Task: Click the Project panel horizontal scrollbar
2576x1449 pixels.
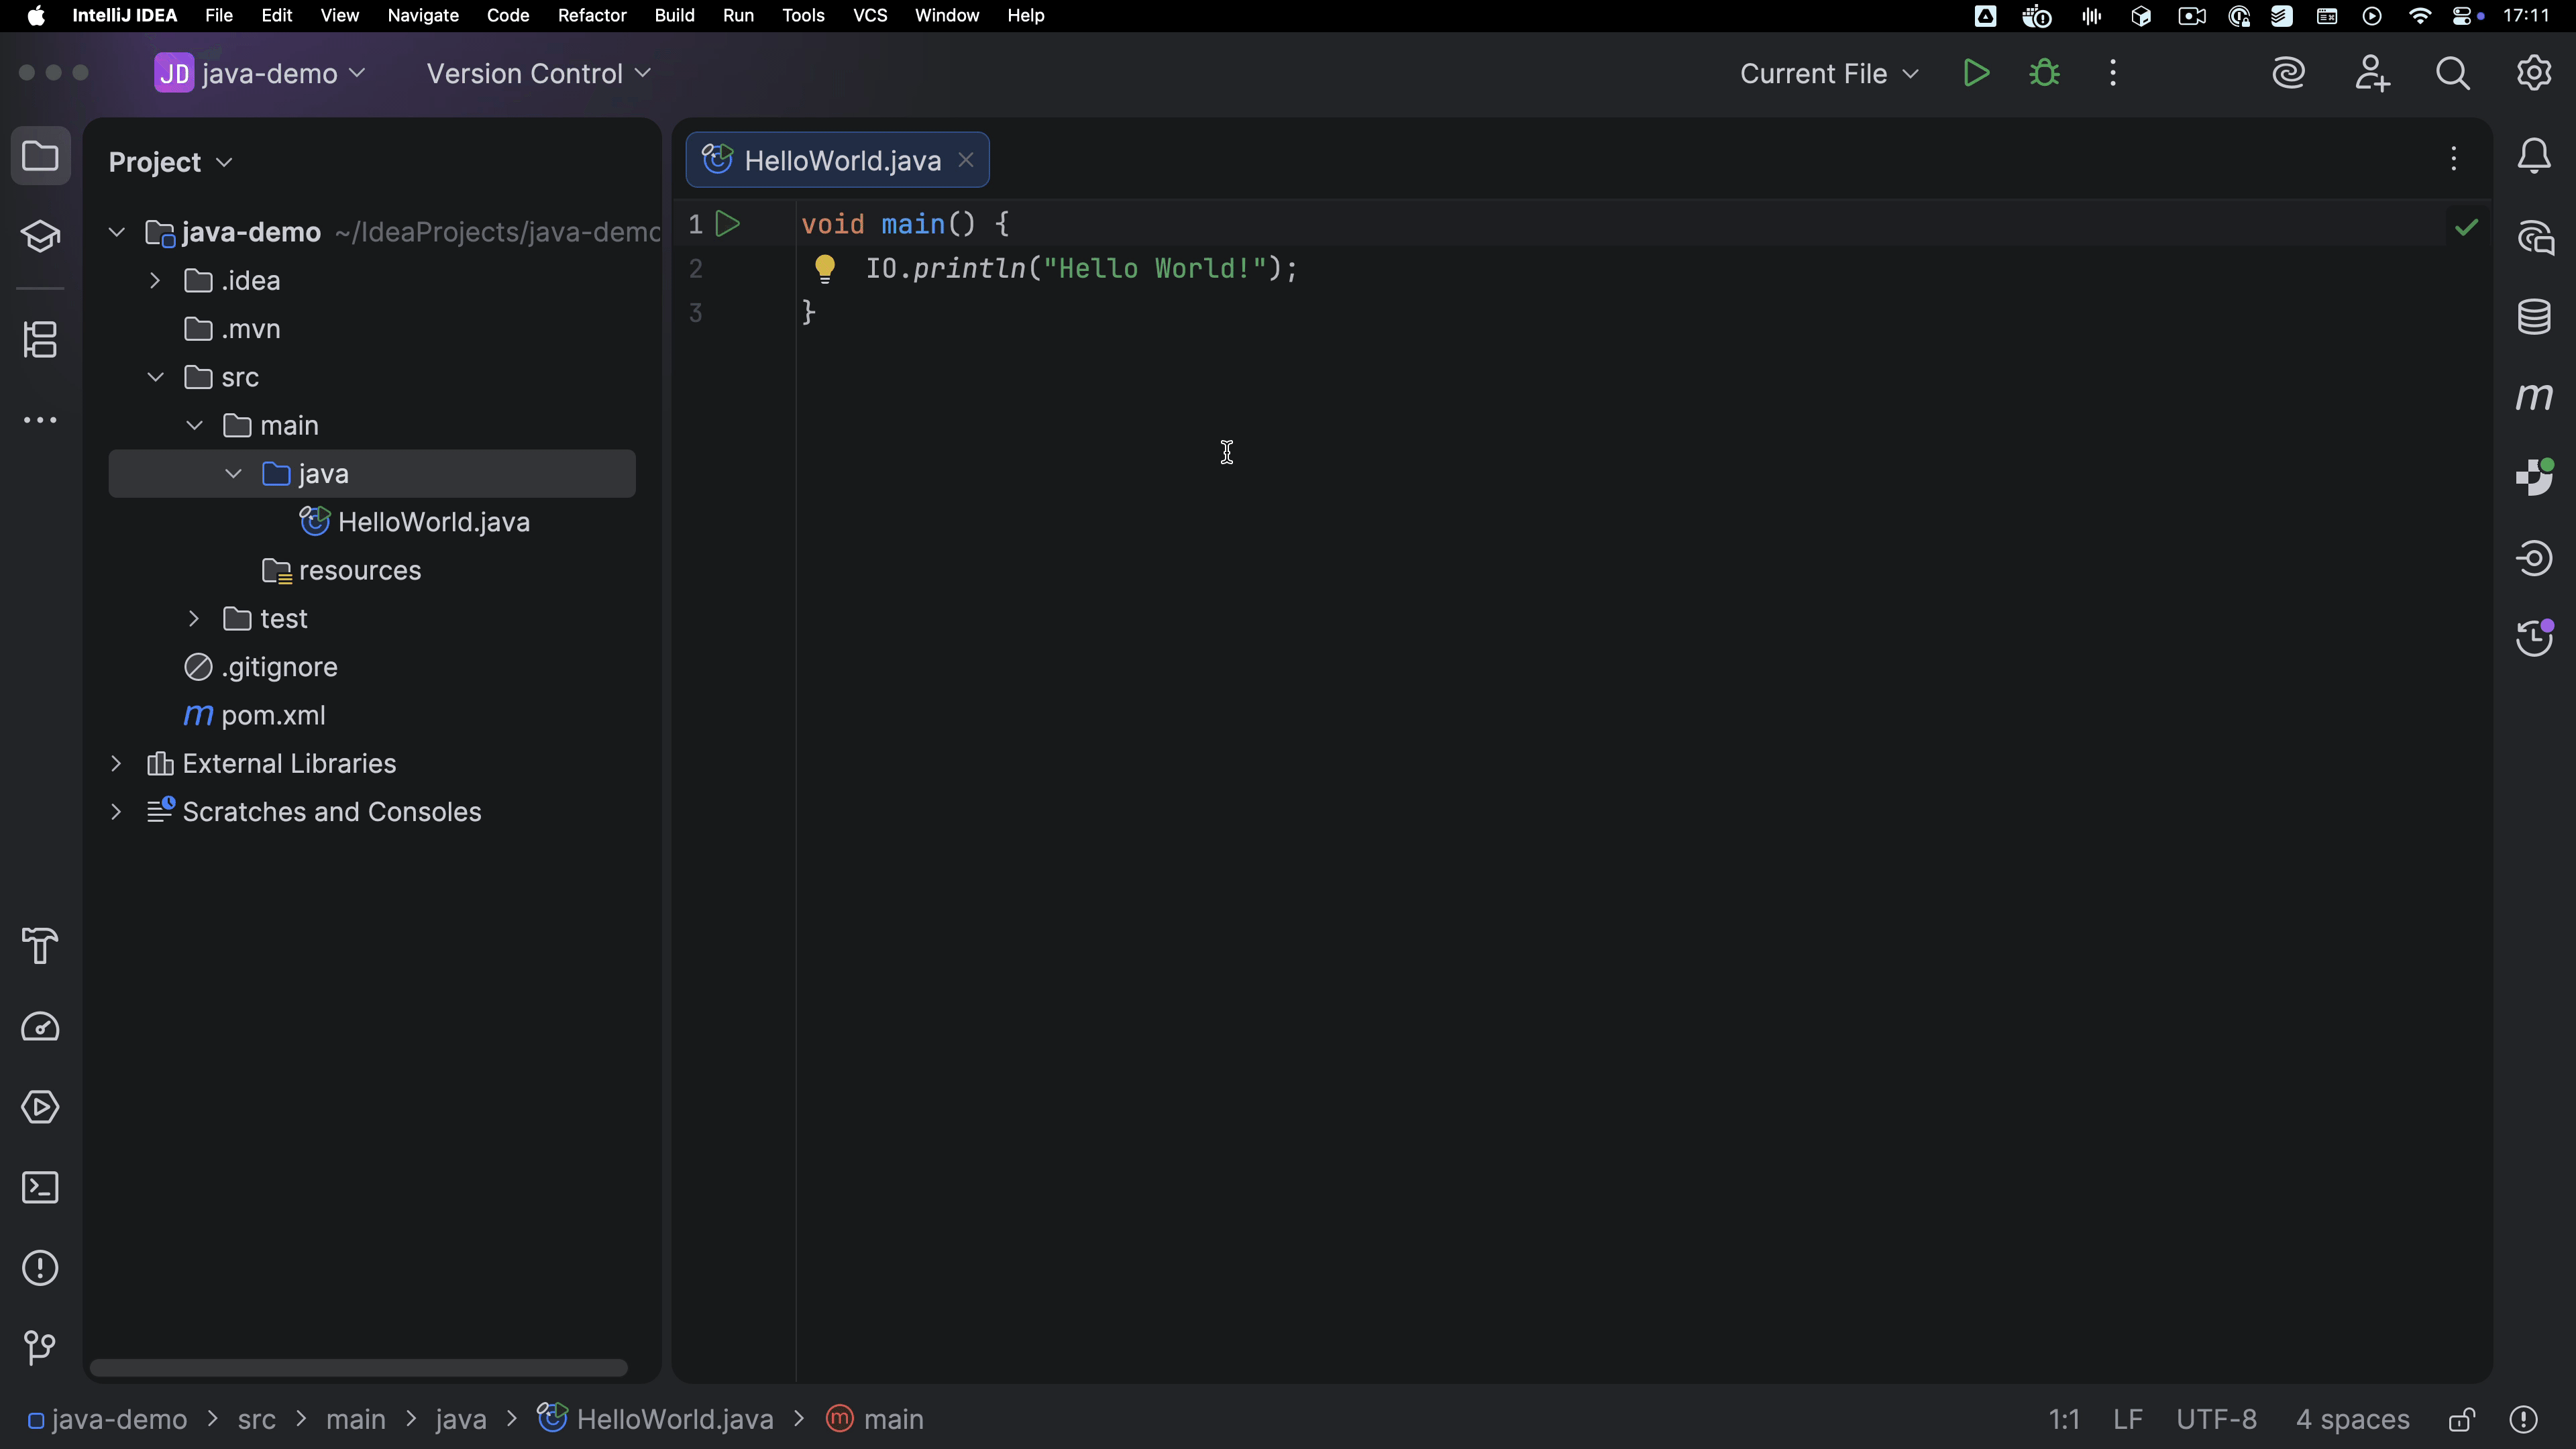Action: point(358,1367)
